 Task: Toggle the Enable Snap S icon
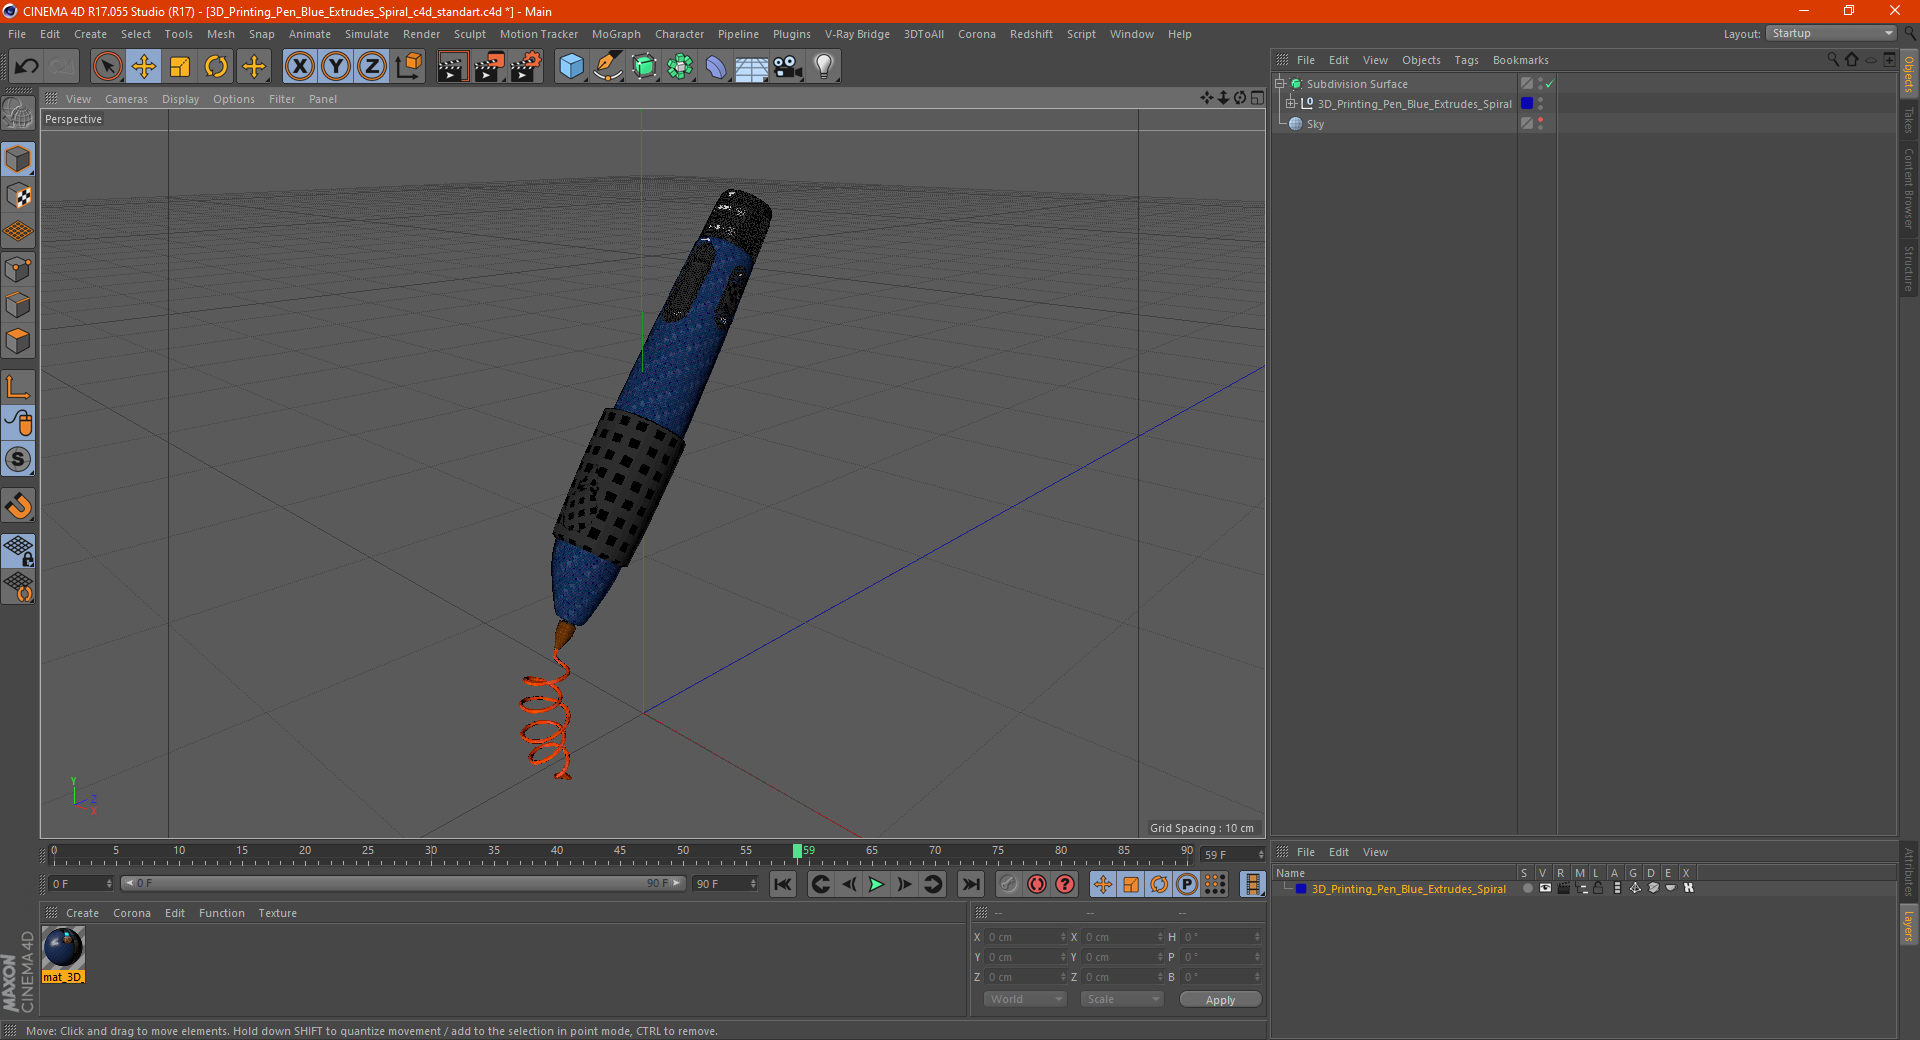point(18,460)
